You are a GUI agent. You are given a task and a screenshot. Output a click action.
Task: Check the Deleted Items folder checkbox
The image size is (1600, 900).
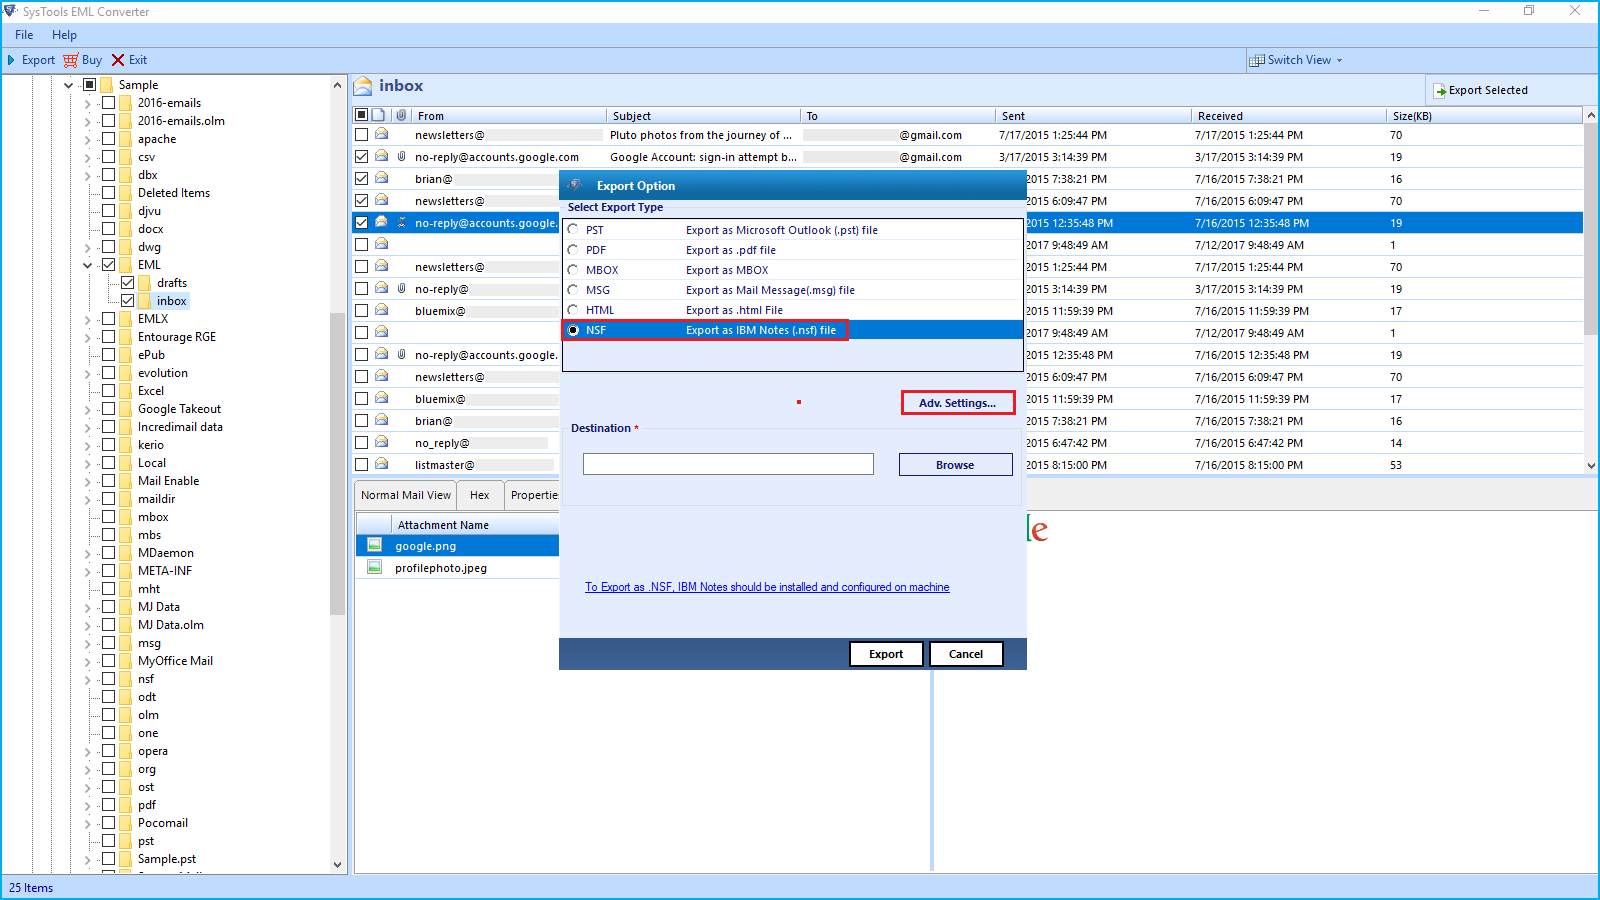coord(109,193)
